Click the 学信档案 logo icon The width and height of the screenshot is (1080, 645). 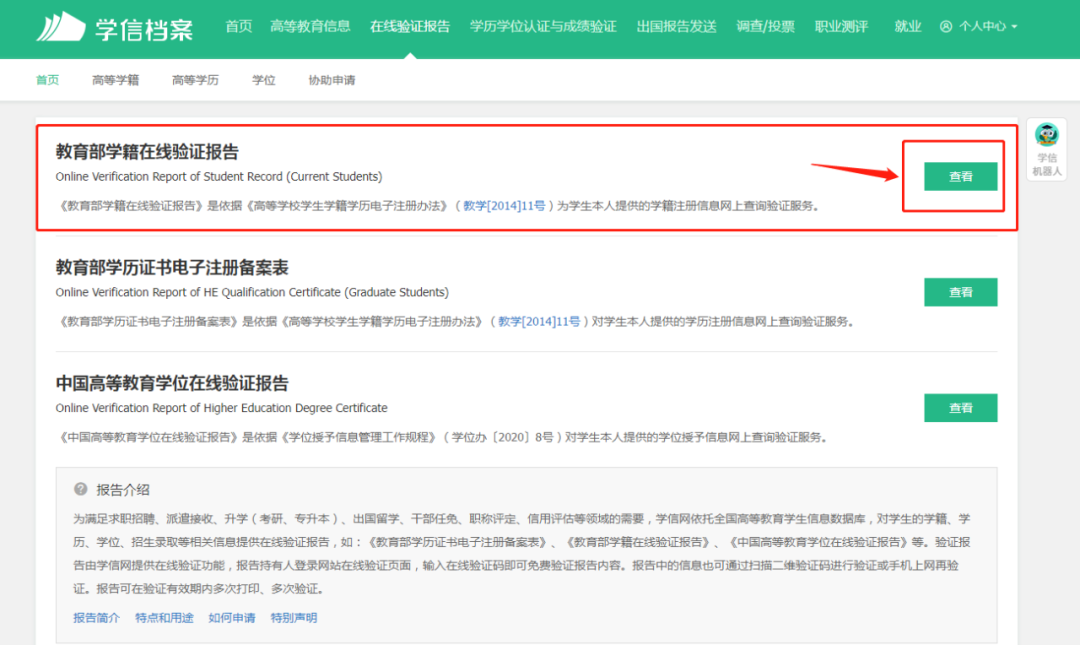pos(61,27)
